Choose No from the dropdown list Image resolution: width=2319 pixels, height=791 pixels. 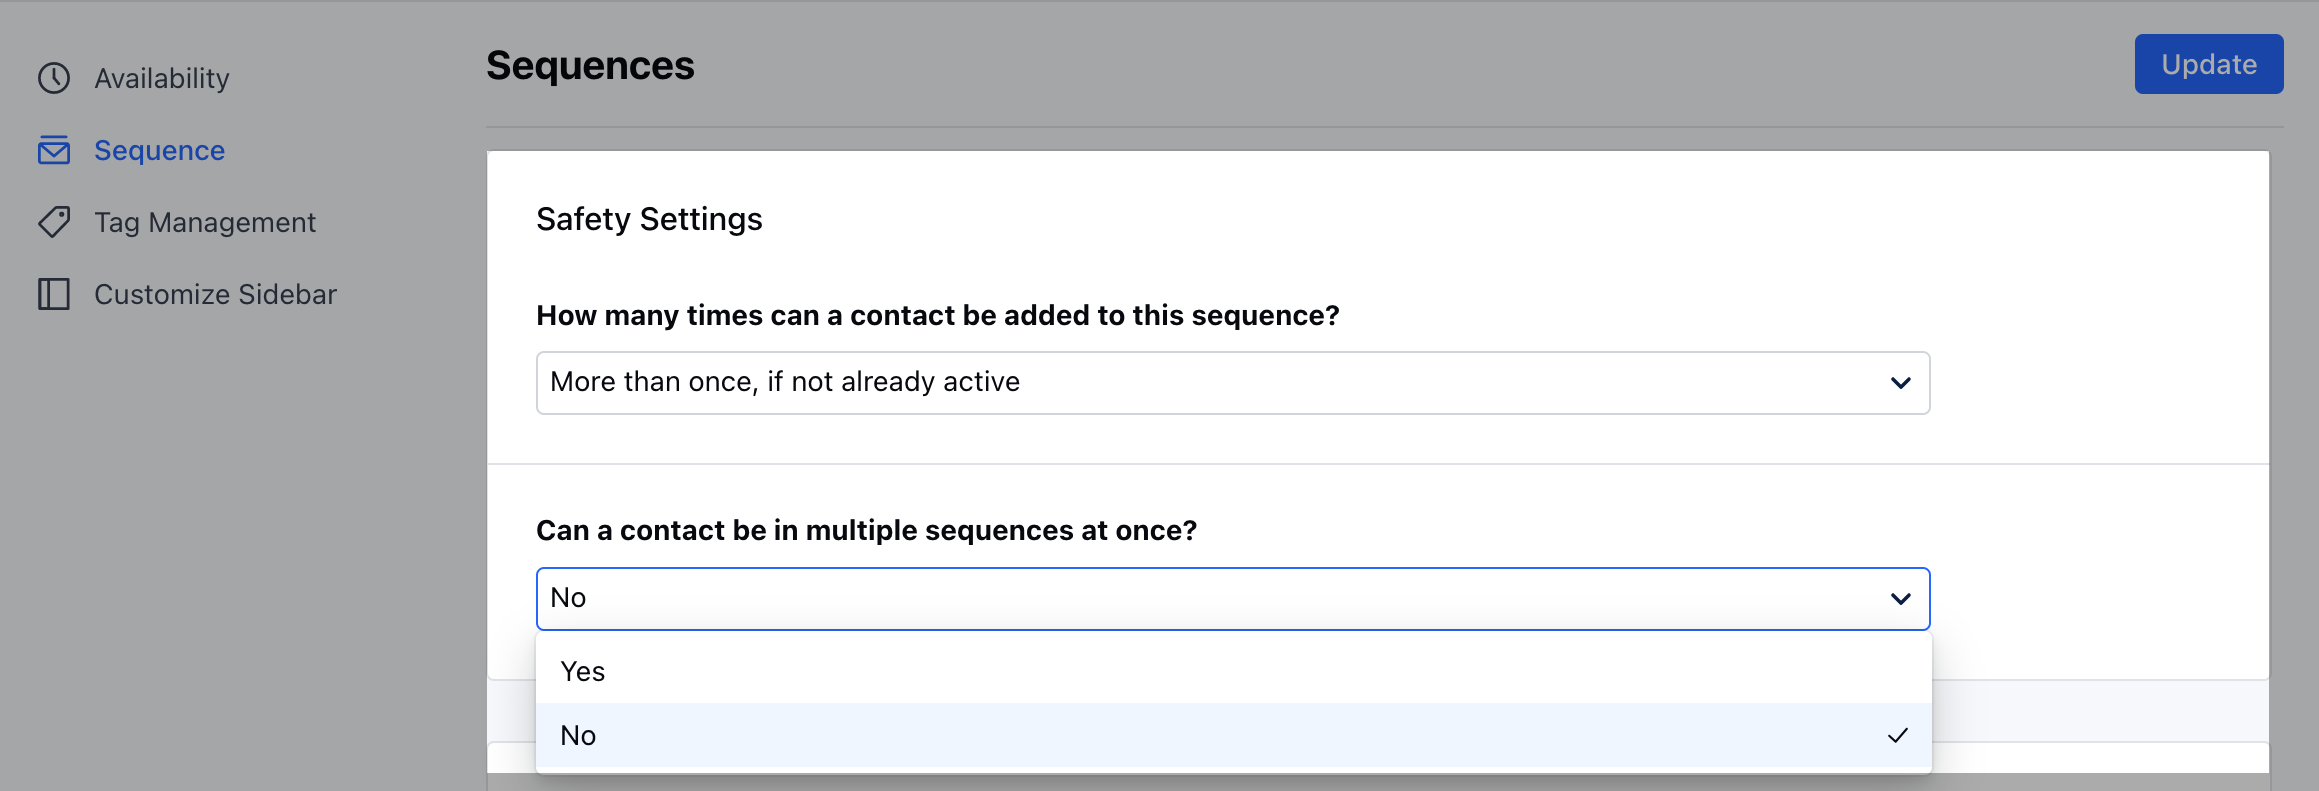(x=1234, y=735)
